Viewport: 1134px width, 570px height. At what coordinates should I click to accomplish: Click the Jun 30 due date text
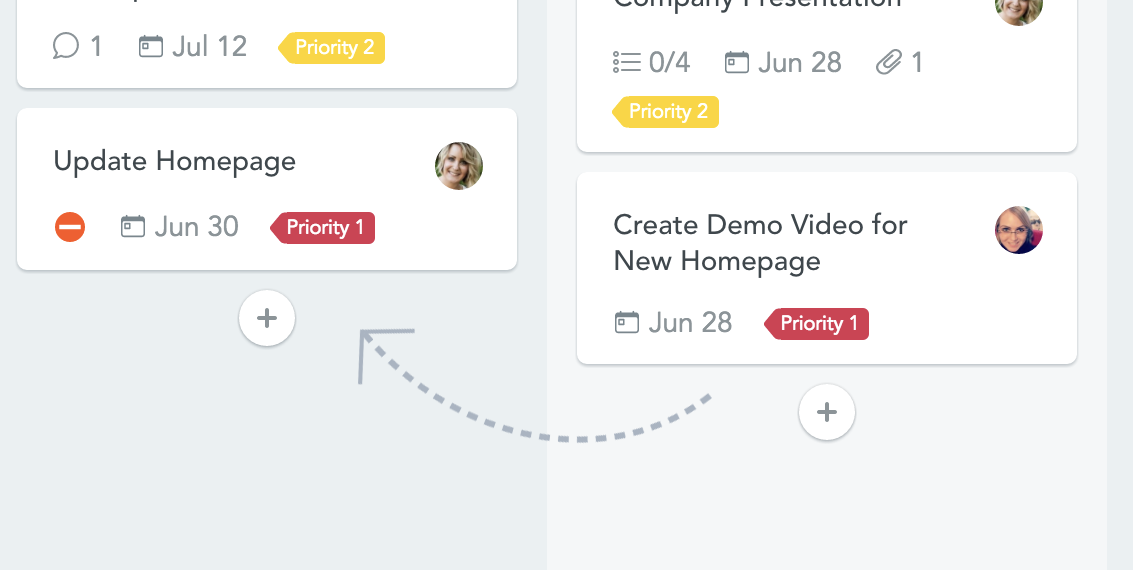coord(197,227)
